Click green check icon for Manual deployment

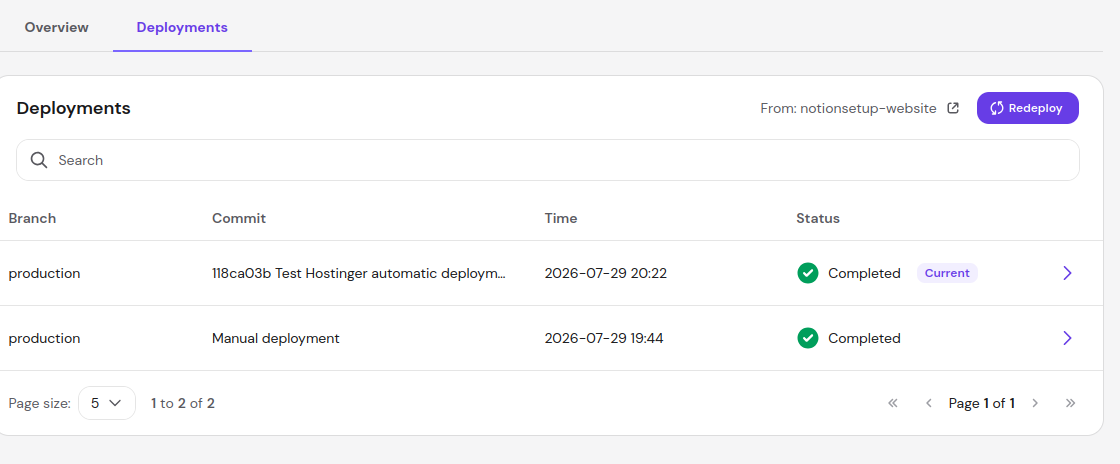tap(808, 338)
